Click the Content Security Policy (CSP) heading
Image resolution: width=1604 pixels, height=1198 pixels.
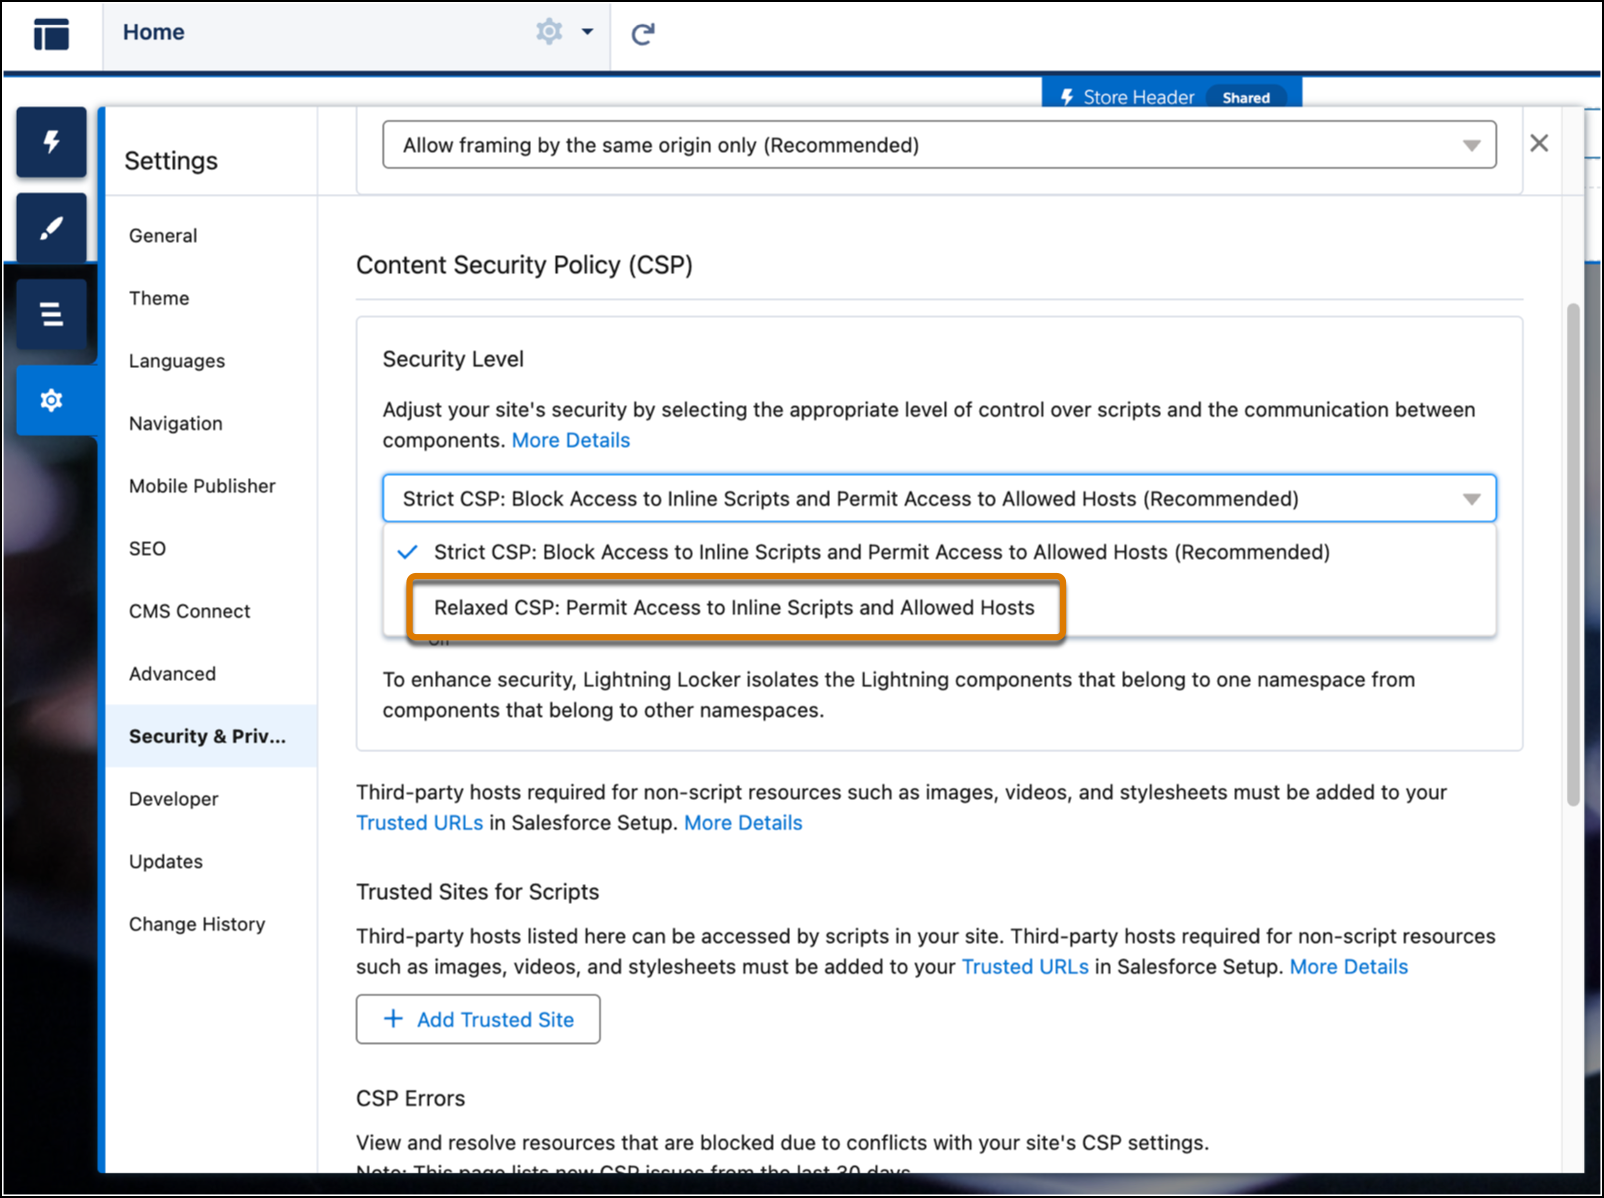click(x=524, y=265)
